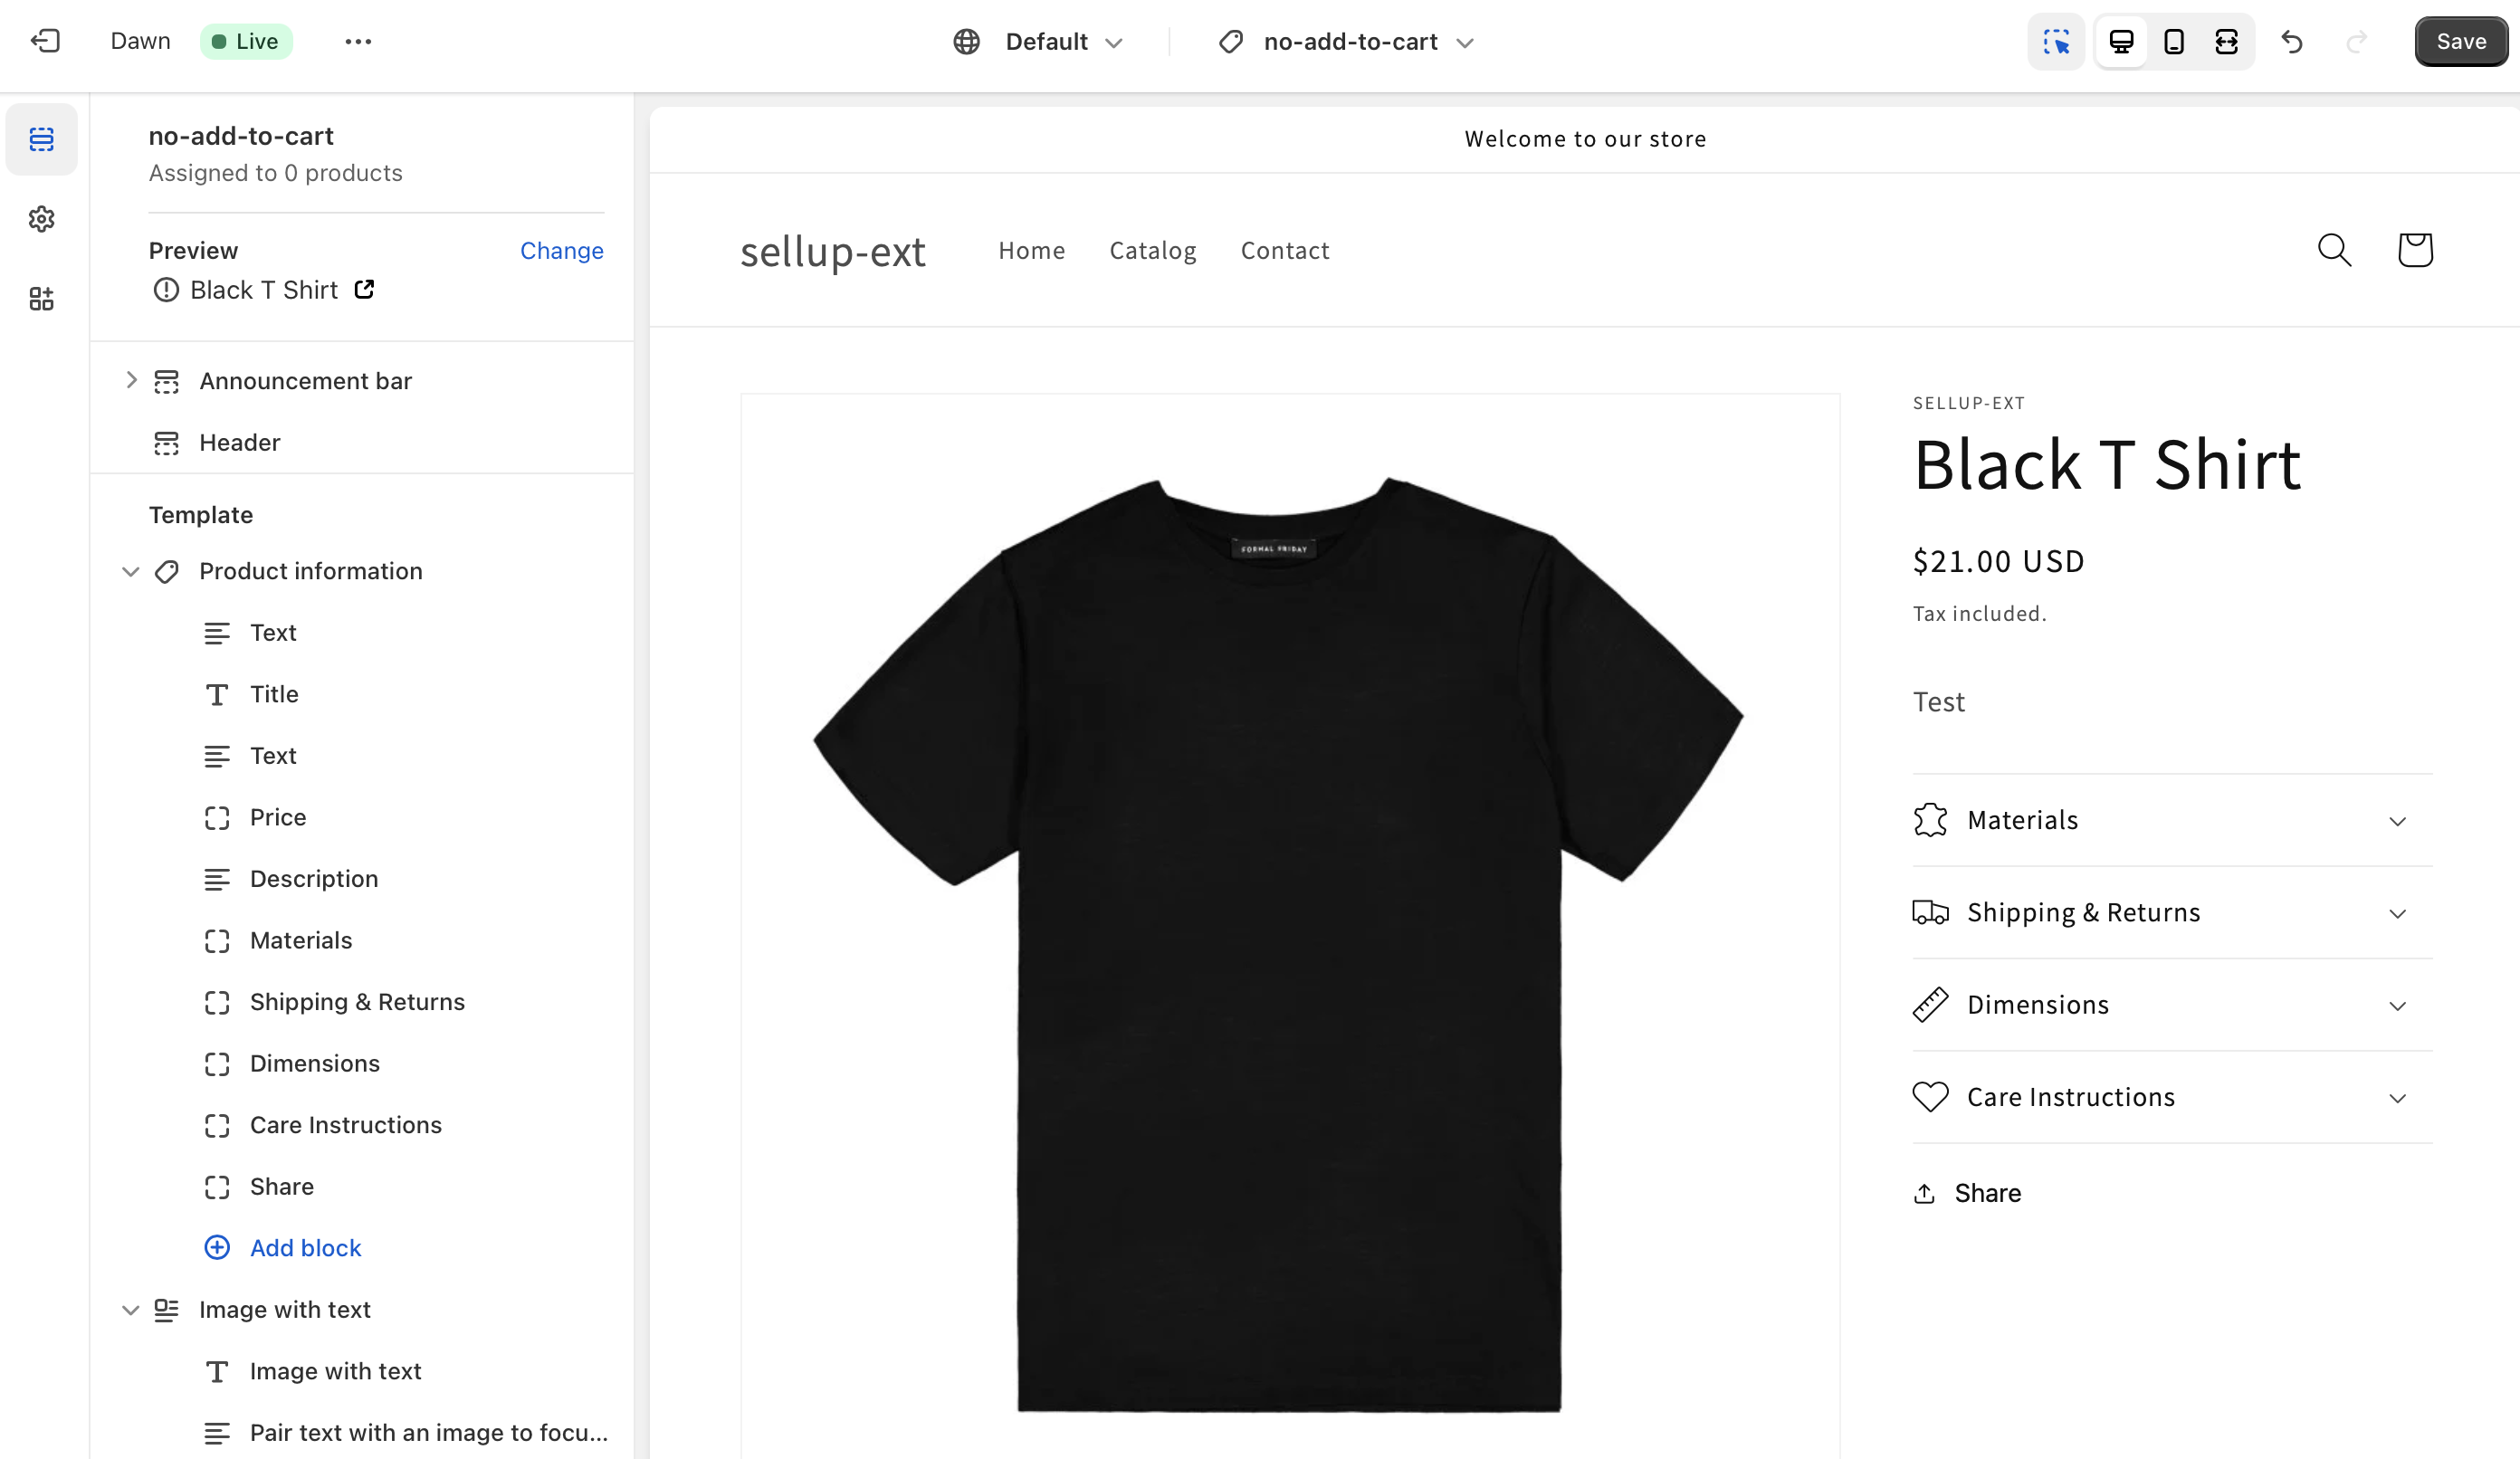The height and width of the screenshot is (1459, 2520).
Task: Click the exit editor icon
Action: [45, 41]
